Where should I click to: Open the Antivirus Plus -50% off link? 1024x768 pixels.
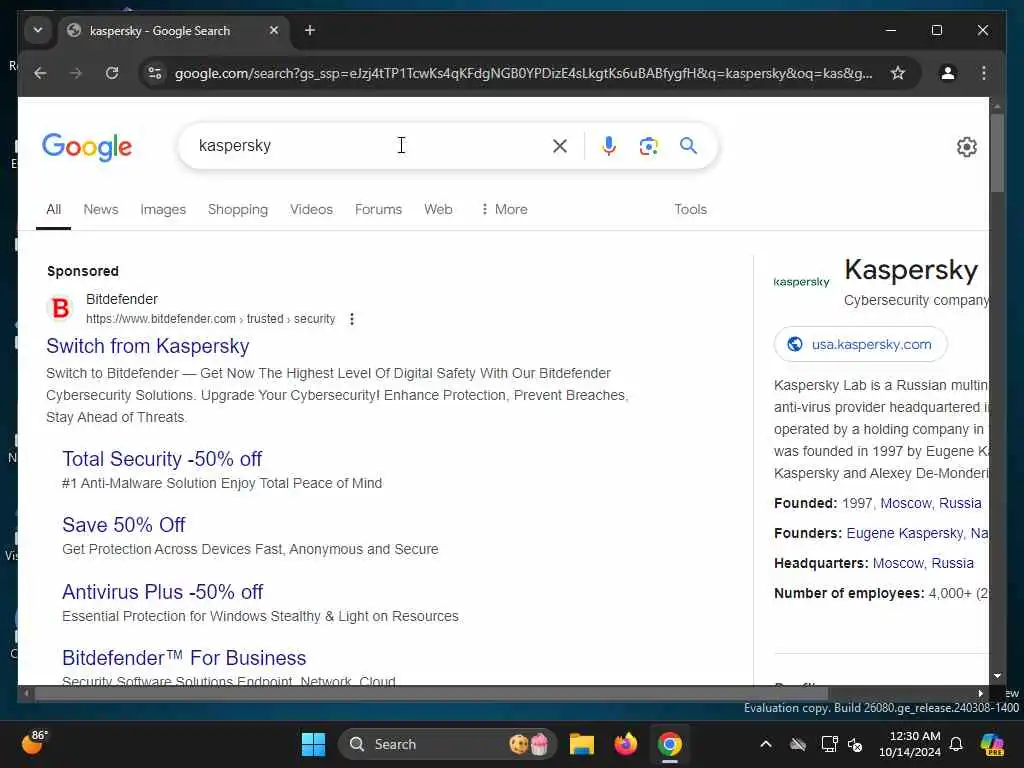click(163, 592)
